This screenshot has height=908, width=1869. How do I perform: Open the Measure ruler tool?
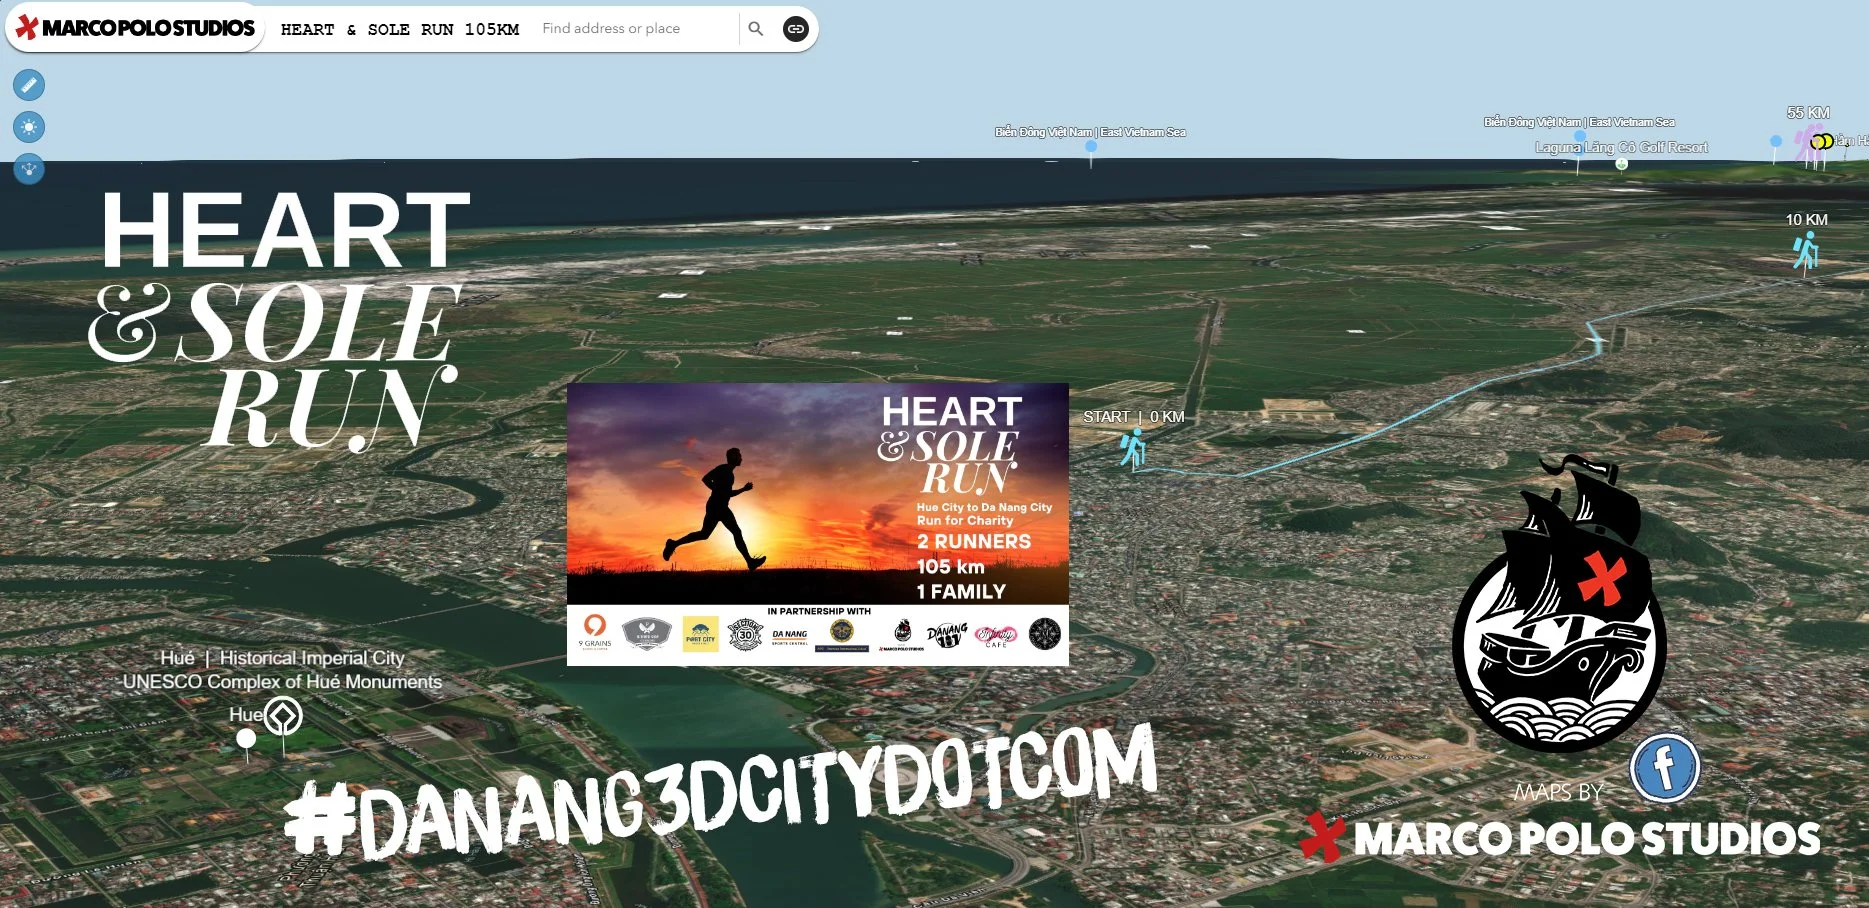(29, 85)
